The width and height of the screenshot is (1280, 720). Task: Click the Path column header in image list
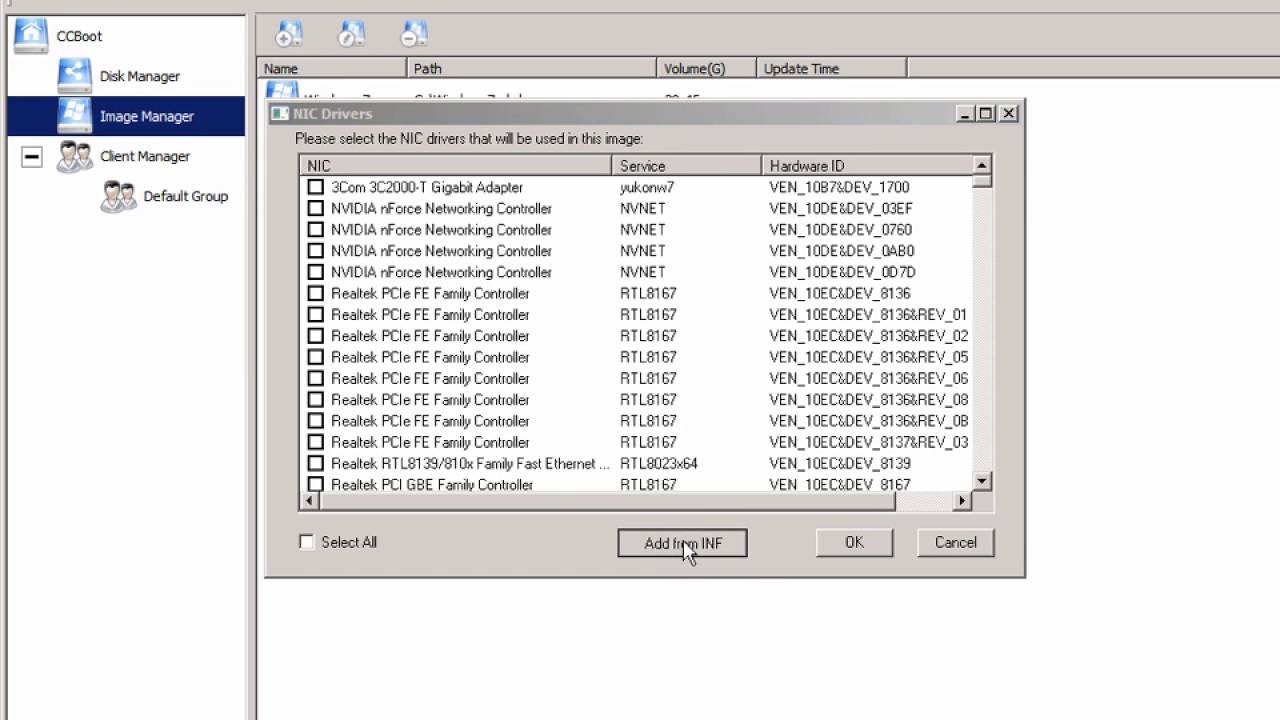pos(532,69)
